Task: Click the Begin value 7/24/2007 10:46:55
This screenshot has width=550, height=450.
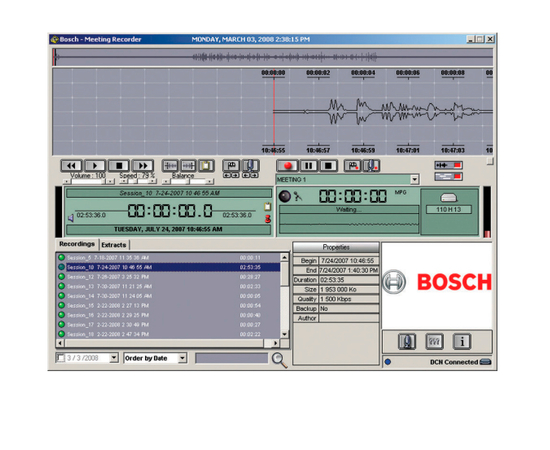Action: [x=349, y=261]
